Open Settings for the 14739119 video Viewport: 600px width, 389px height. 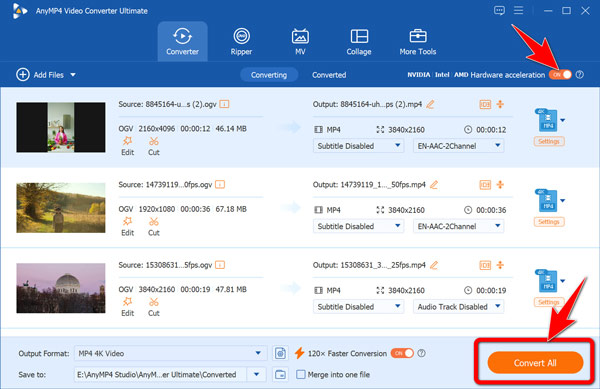click(x=549, y=222)
